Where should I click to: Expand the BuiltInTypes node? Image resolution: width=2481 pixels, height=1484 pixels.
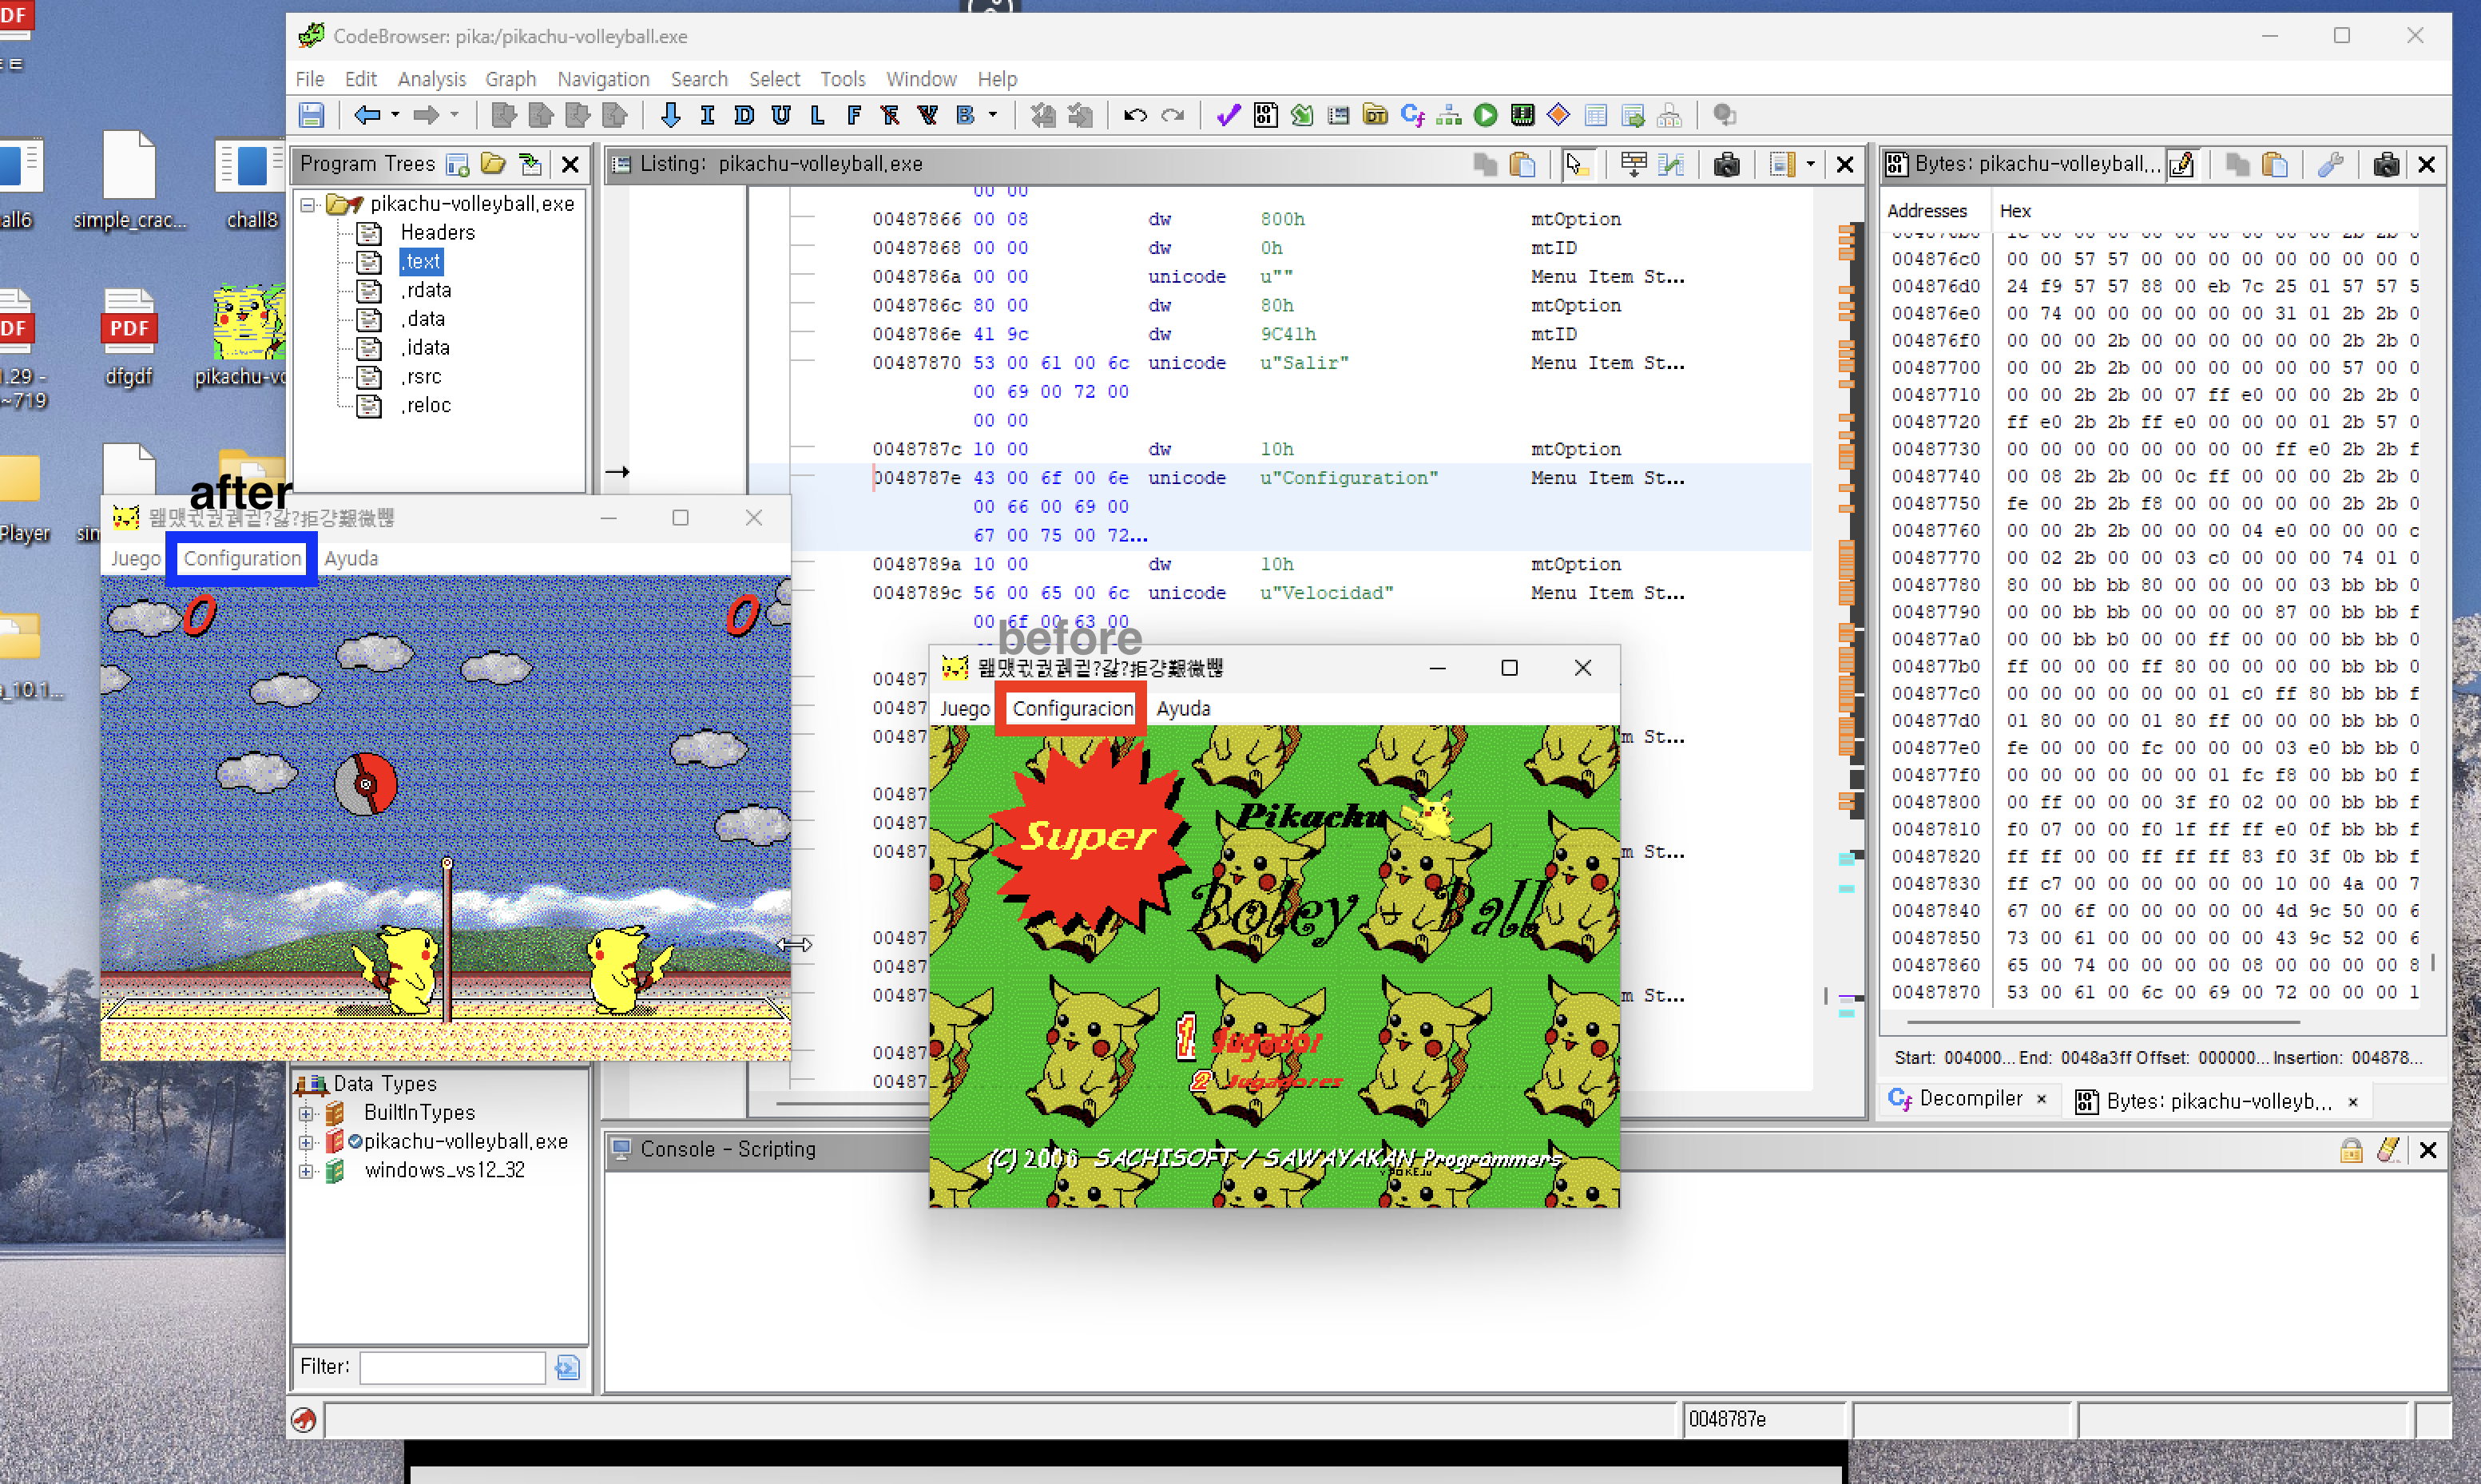point(306,1113)
